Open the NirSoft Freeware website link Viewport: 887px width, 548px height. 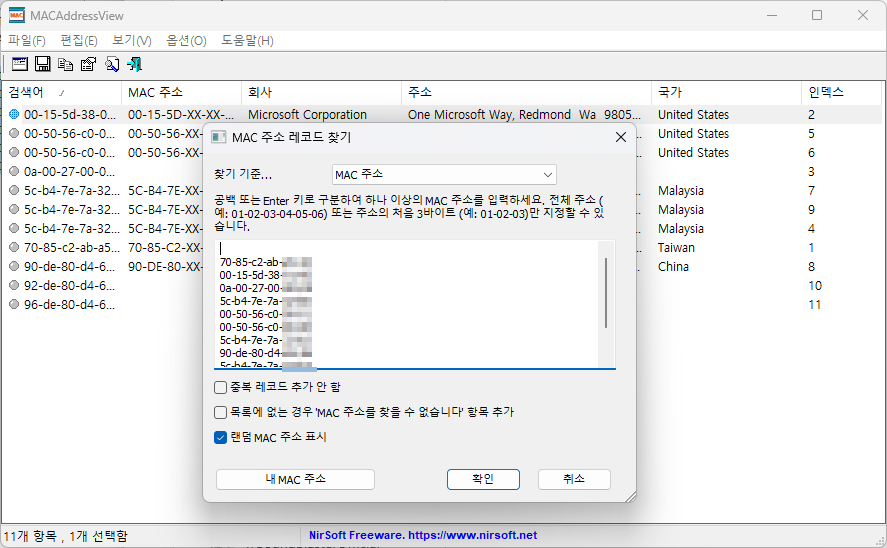click(423, 535)
